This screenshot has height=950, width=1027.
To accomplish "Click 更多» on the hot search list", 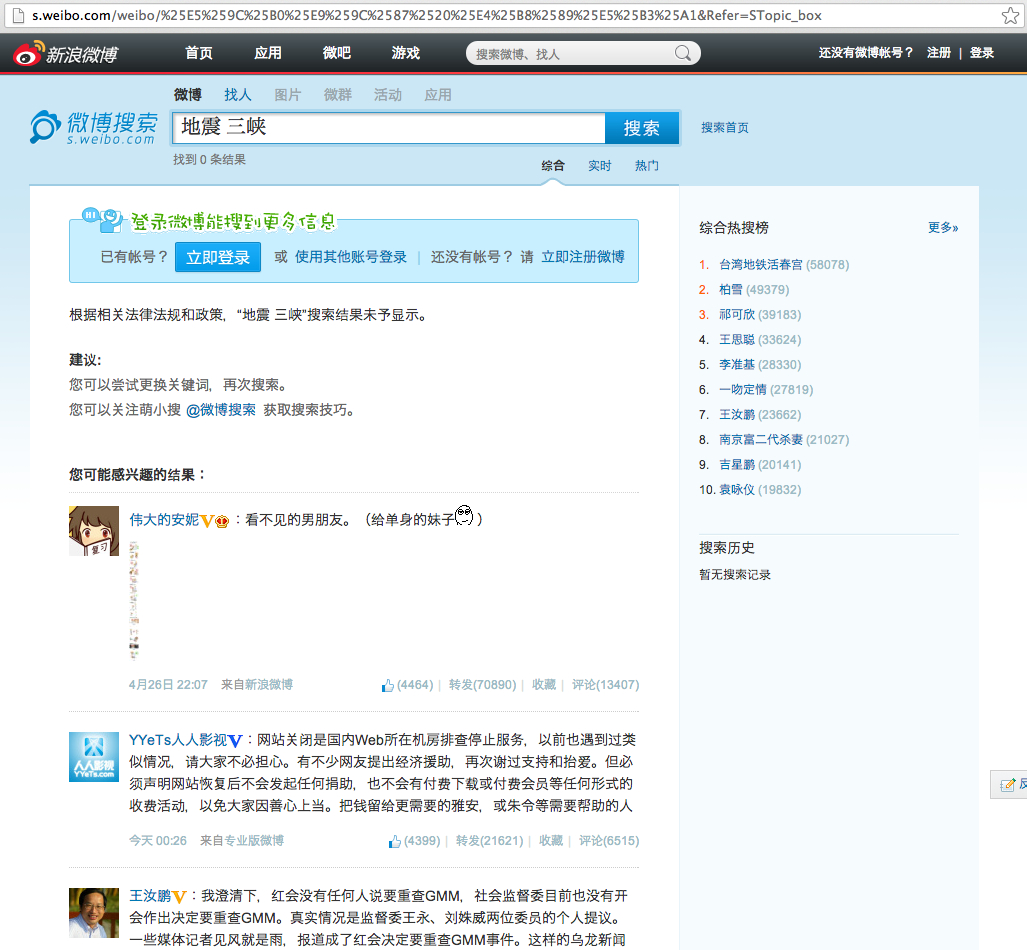I will pos(943,228).
